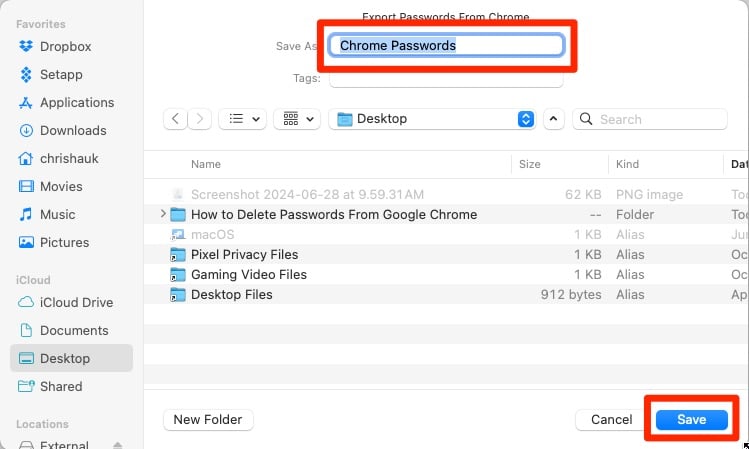Viewport: 749px width, 449px height.
Task: Click the Save button
Action: pos(691,419)
